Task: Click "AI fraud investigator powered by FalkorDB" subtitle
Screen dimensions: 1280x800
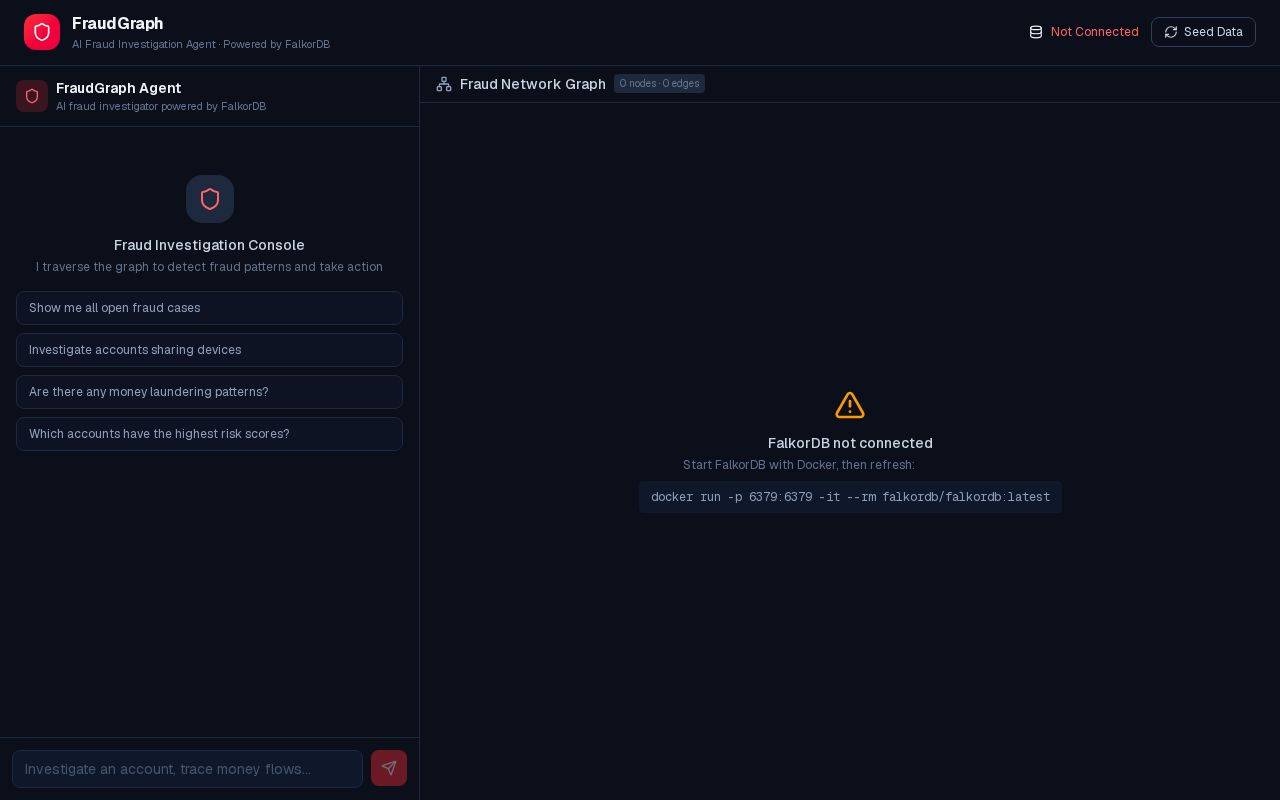Action: [161, 106]
